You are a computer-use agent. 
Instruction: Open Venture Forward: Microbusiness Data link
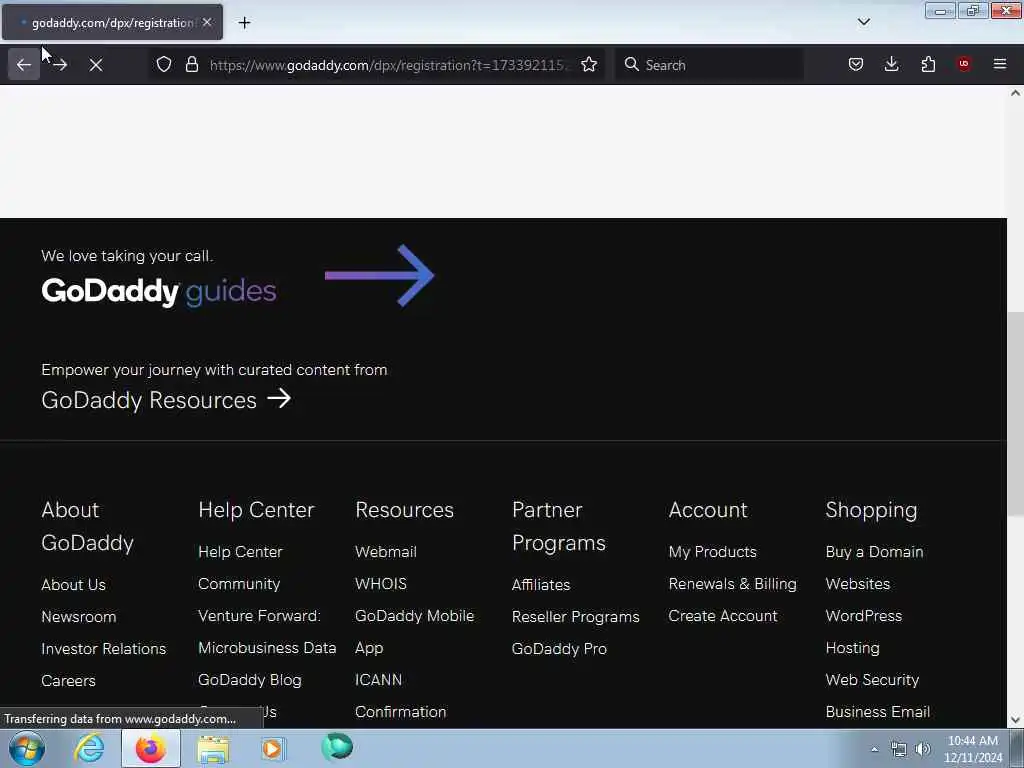coord(267,632)
